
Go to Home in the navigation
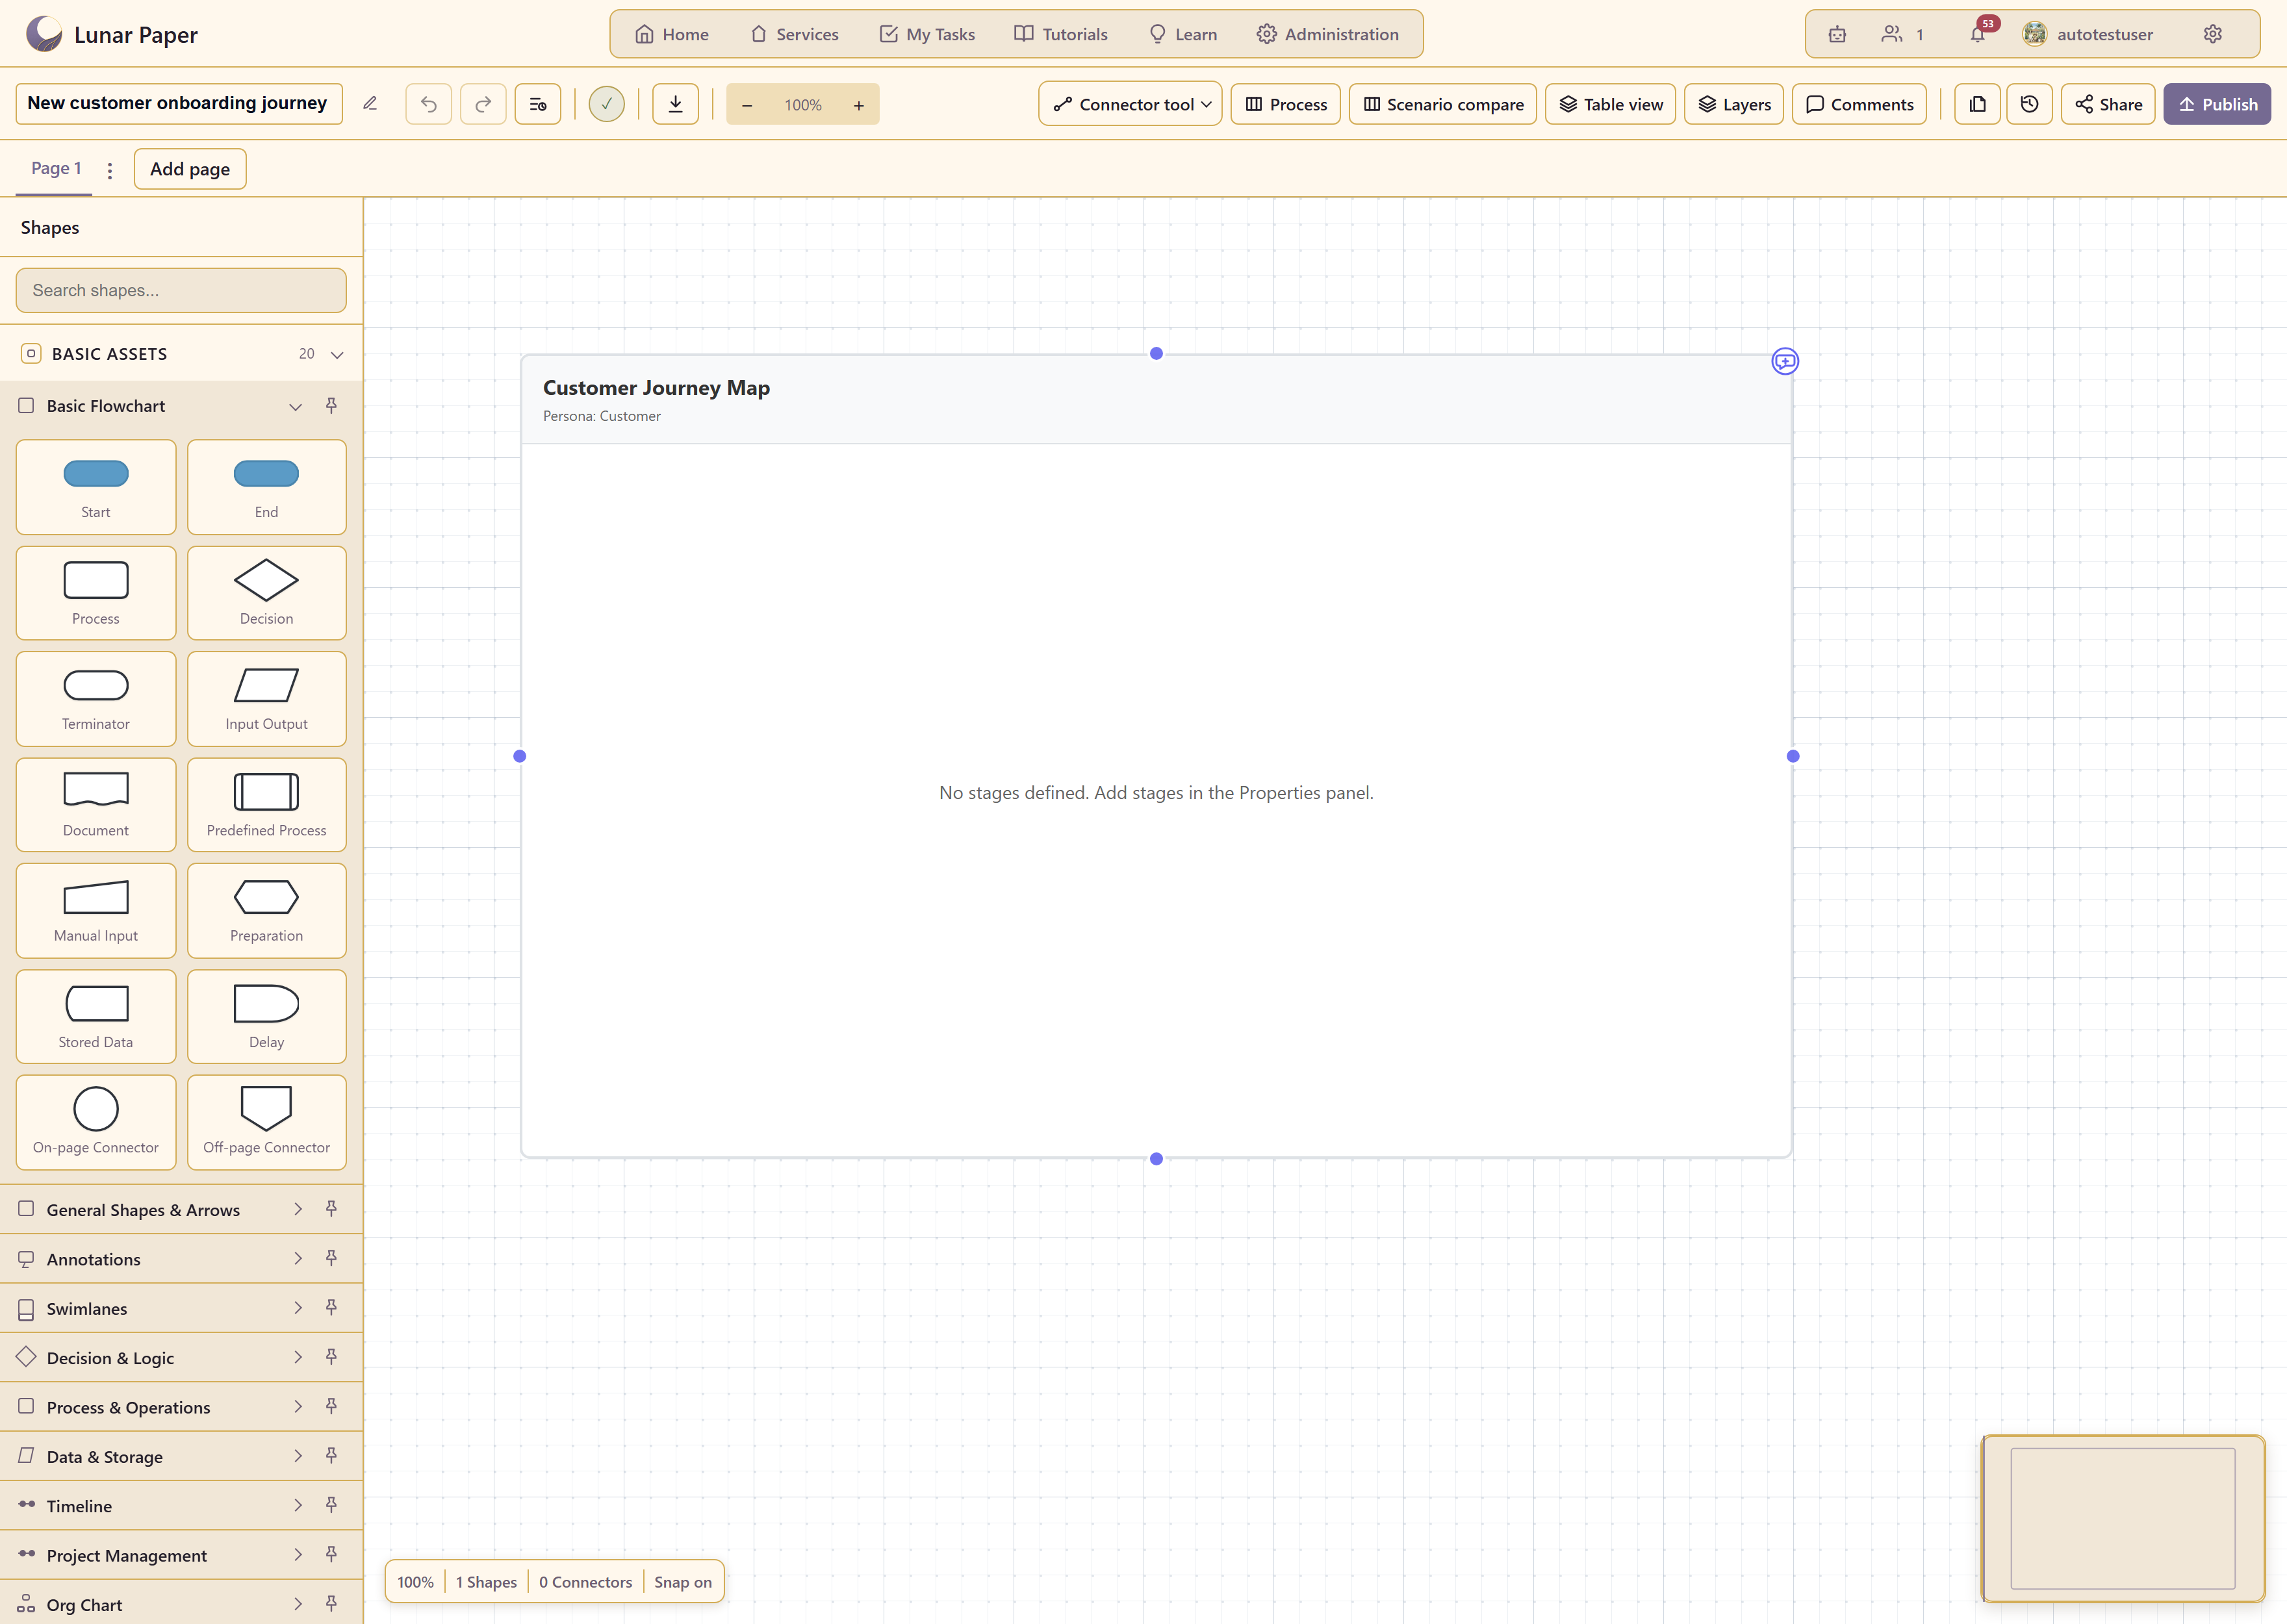(672, 34)
